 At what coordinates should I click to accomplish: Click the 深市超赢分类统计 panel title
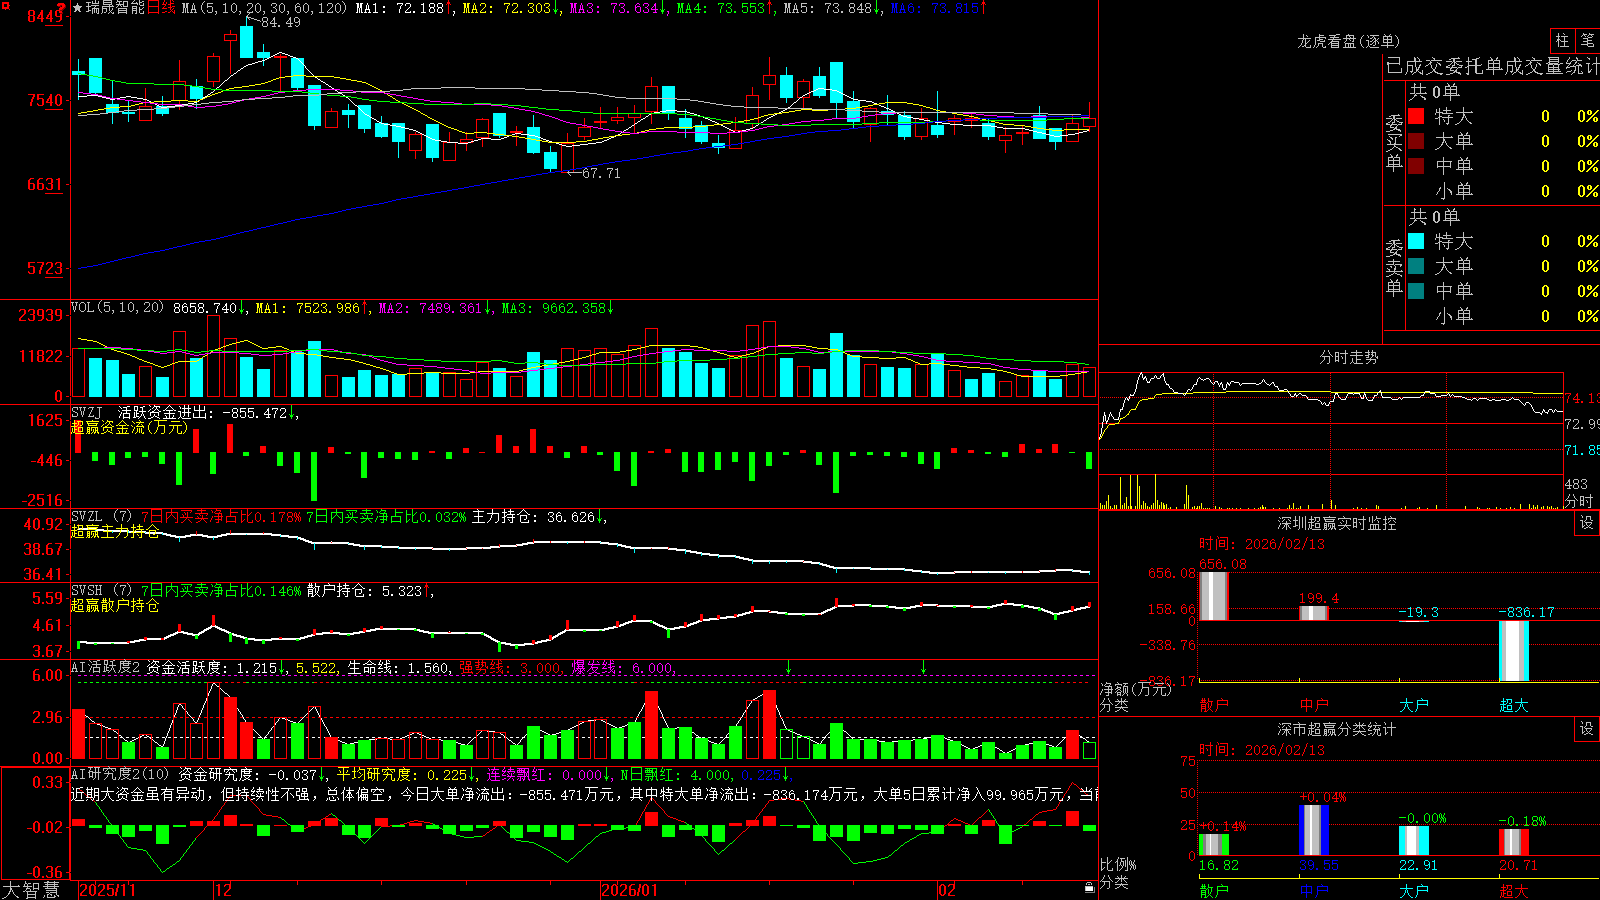pyautogui.click(x=1336, y=729)
